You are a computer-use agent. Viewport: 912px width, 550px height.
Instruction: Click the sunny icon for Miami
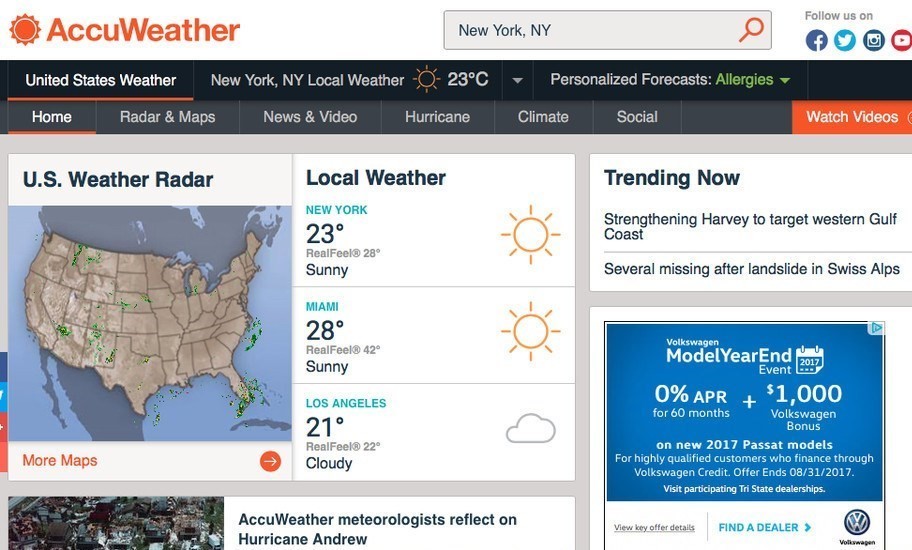[x=530, y=332]
